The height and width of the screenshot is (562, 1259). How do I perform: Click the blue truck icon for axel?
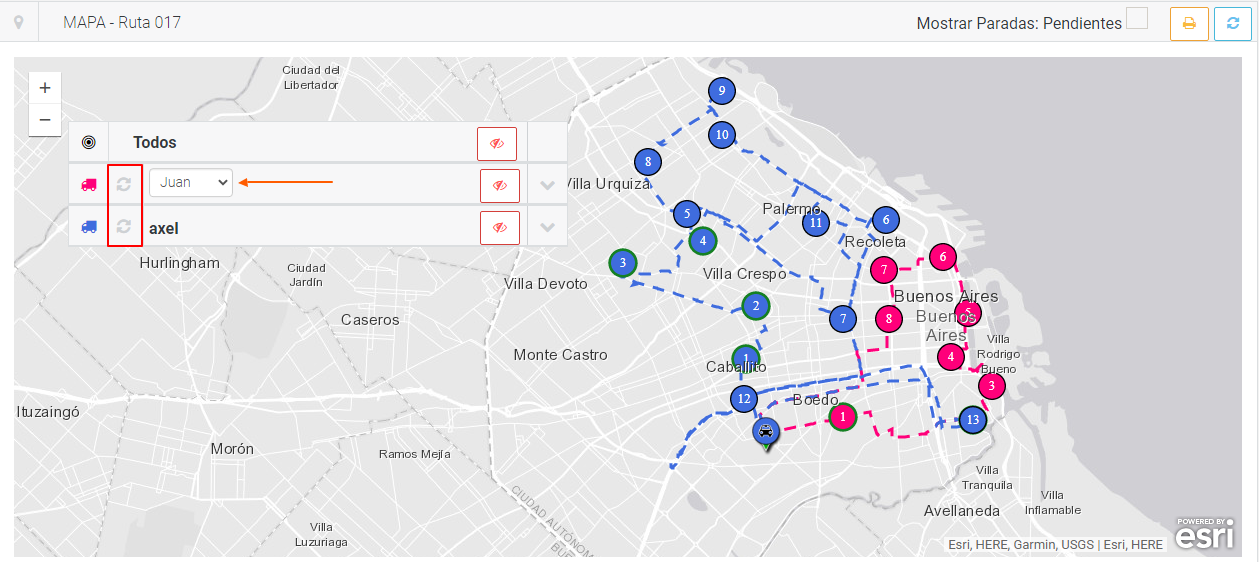(89, 227)
